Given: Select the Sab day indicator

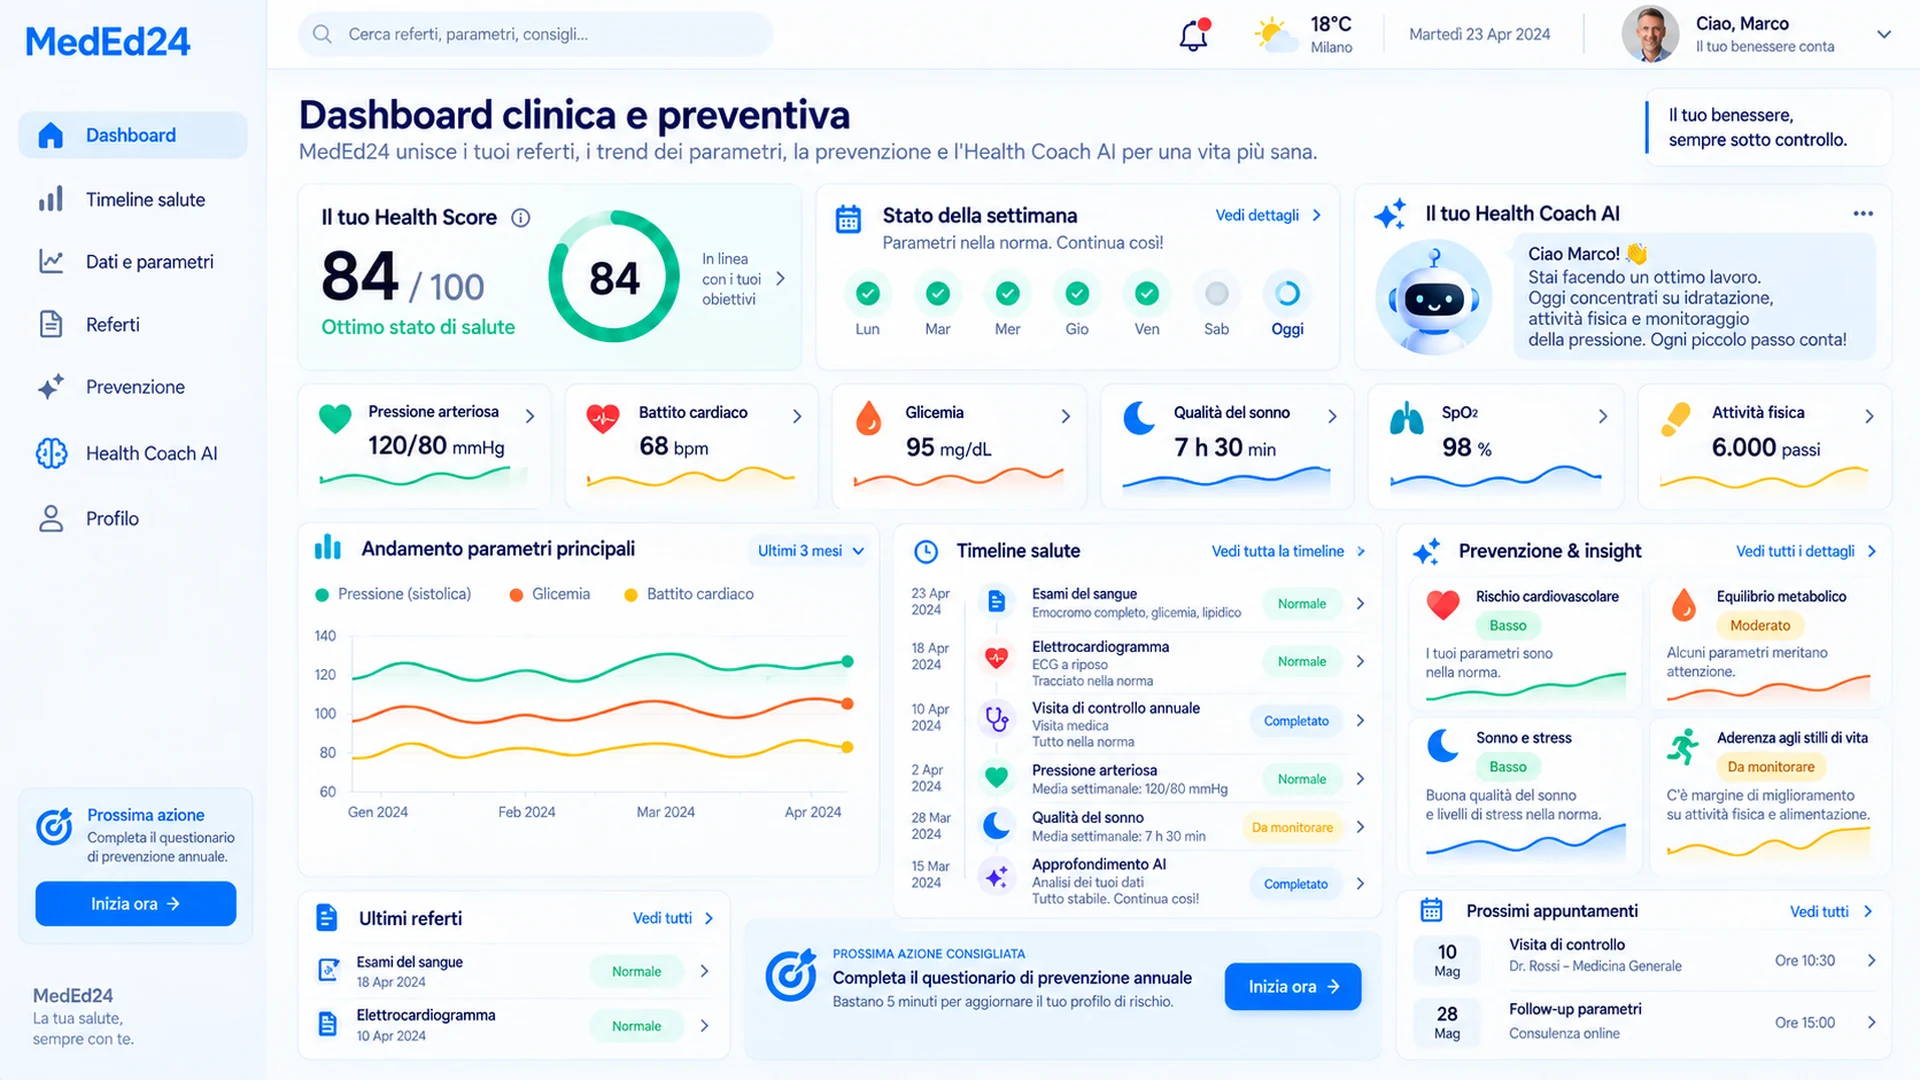Looking at the screenshot, I should point(1217,293).
